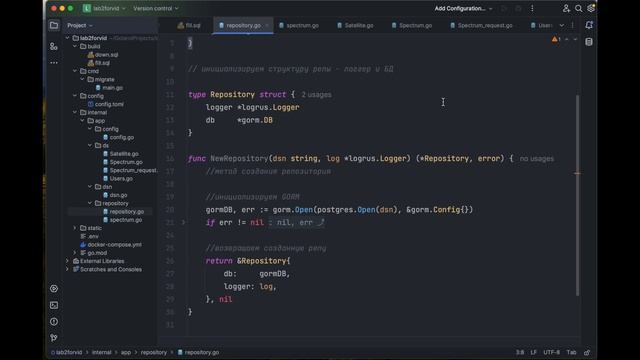Open the Database tool window icon
The height and width of the screenshot is (360, 640).
tap(589, 42)
